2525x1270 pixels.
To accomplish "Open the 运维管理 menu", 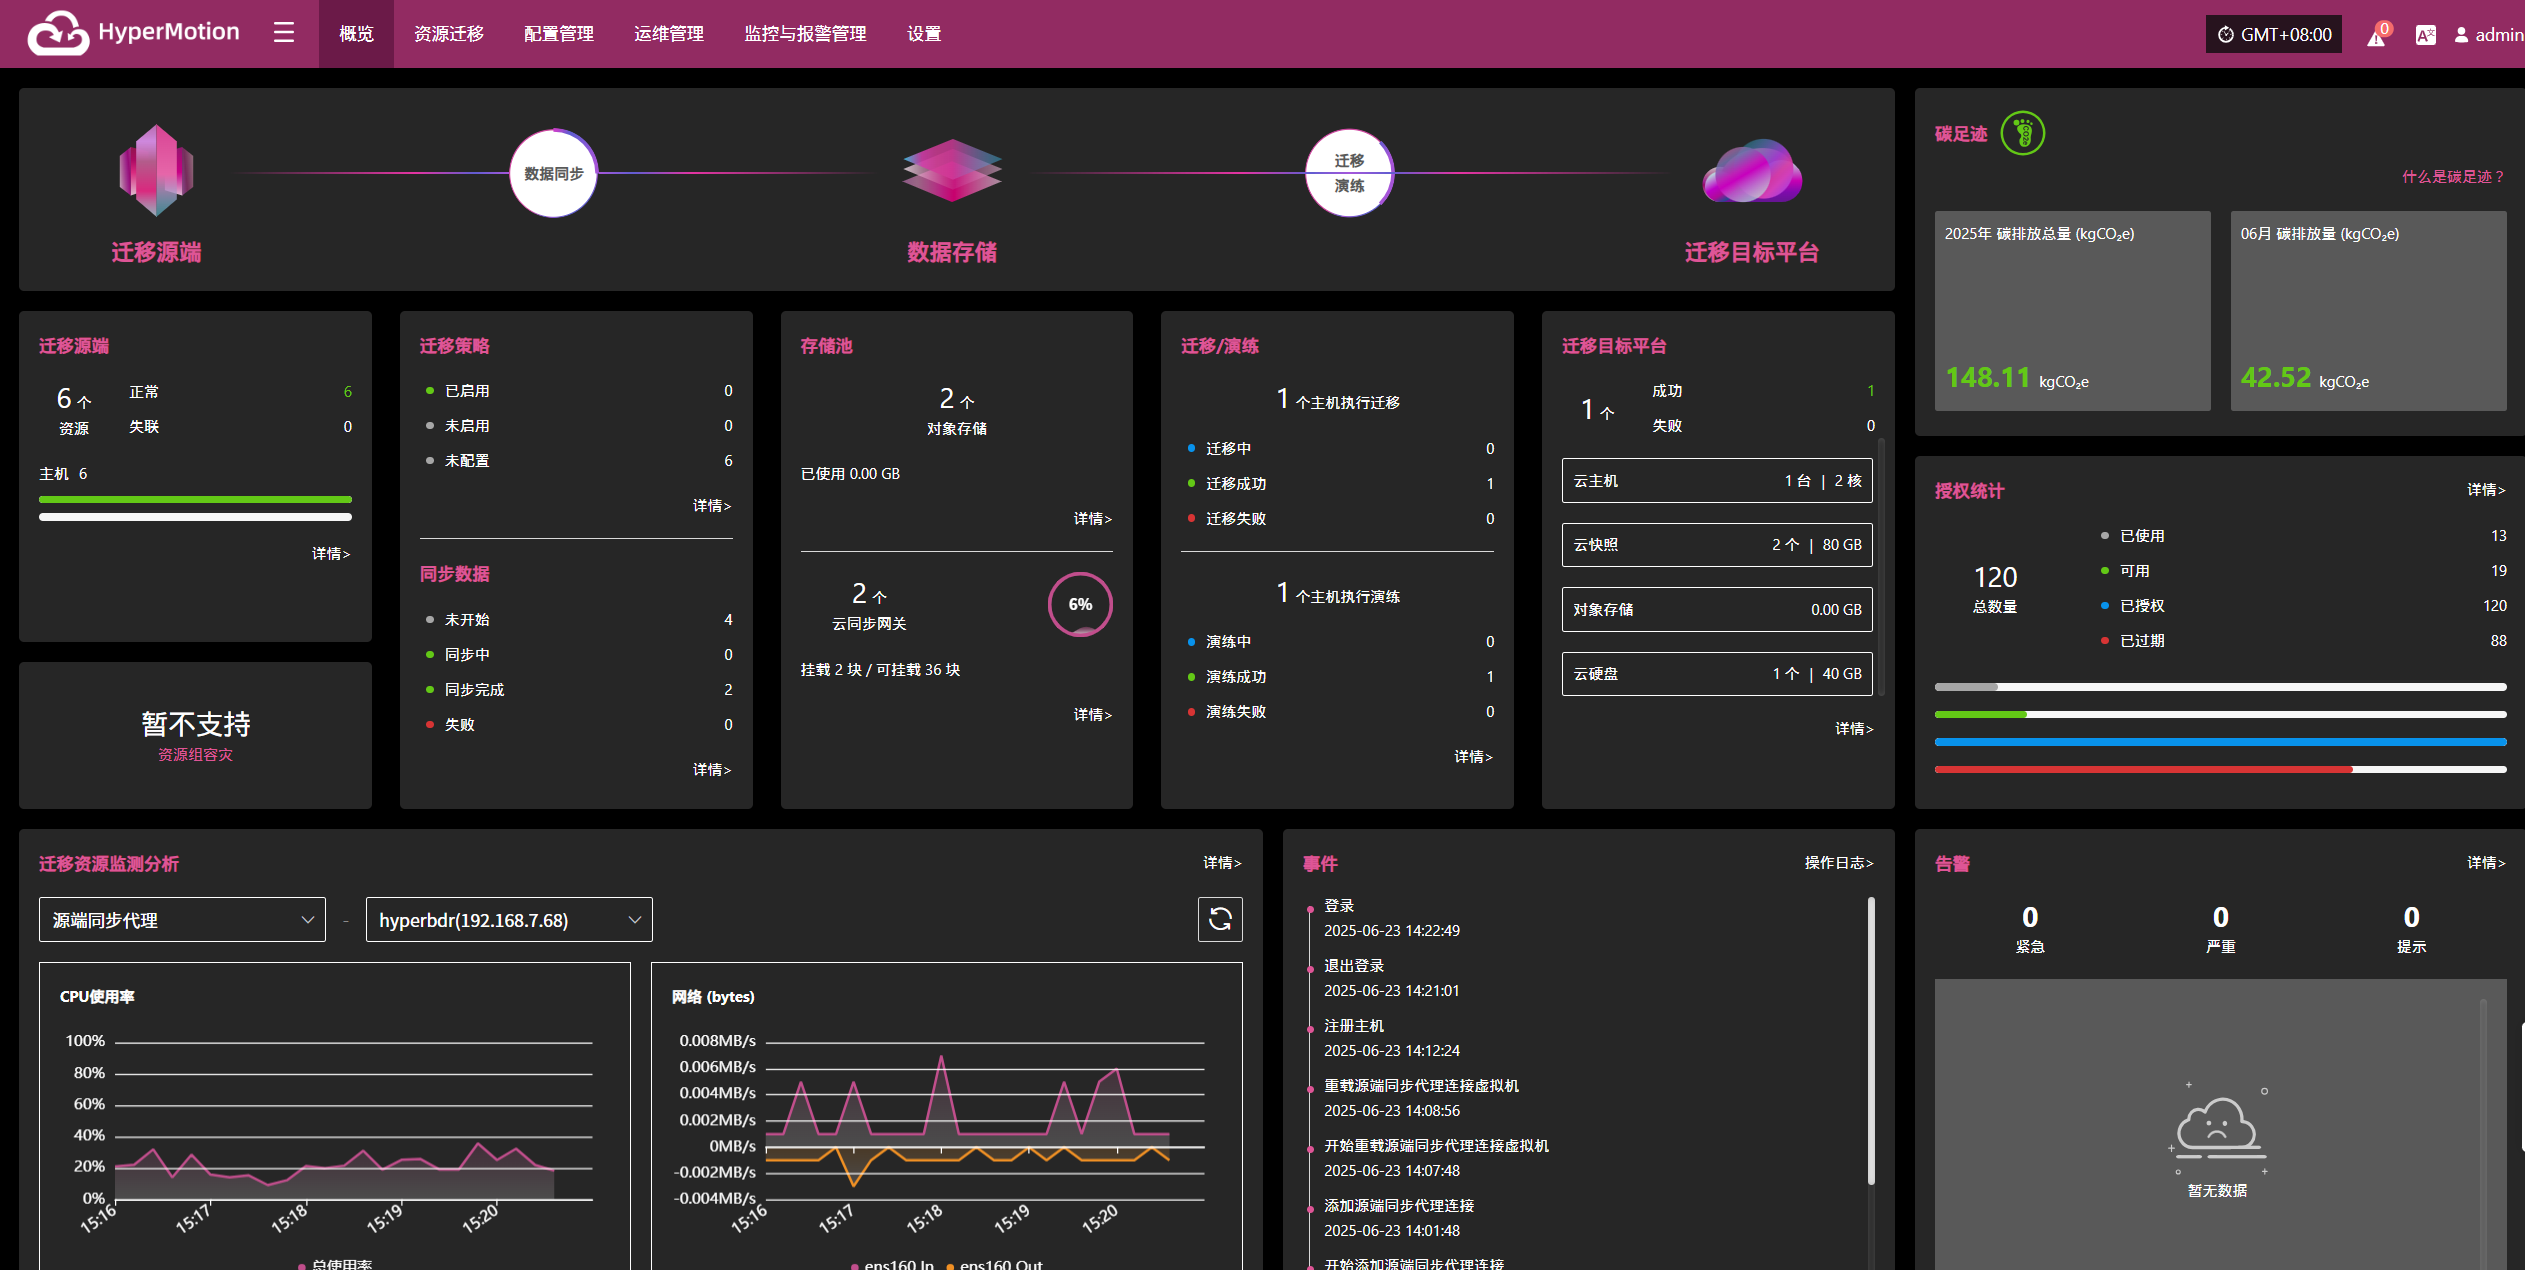I will click(x=669, y=34).
